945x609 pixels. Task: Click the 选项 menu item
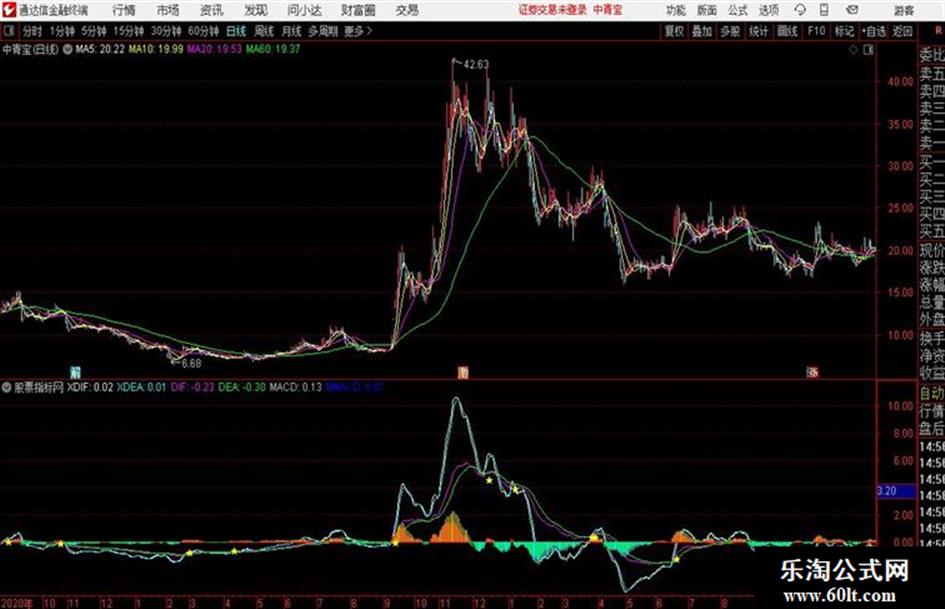[769, 10]
